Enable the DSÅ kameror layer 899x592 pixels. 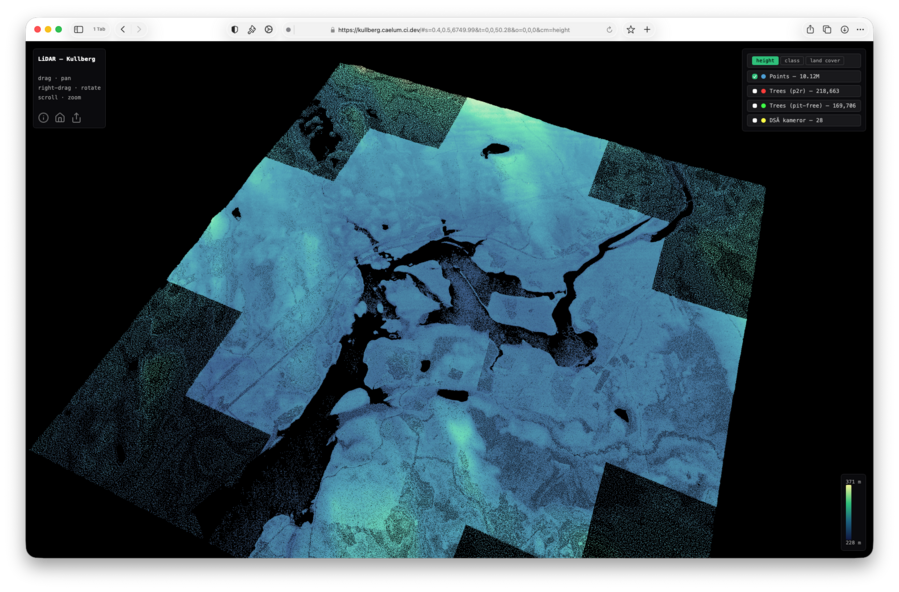pyautogui.click(x=755, y=120)
